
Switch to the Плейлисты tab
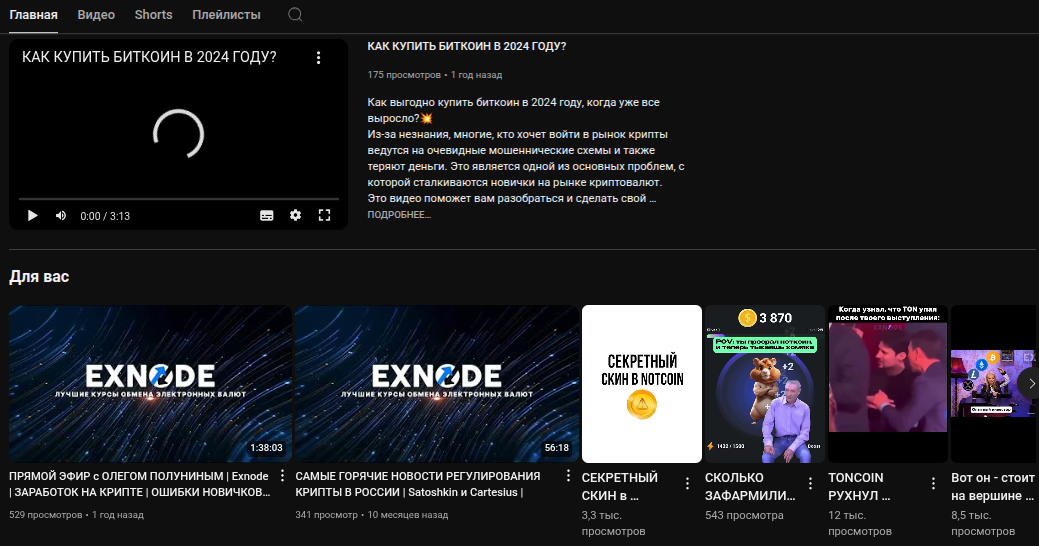[x=226, y=15]
